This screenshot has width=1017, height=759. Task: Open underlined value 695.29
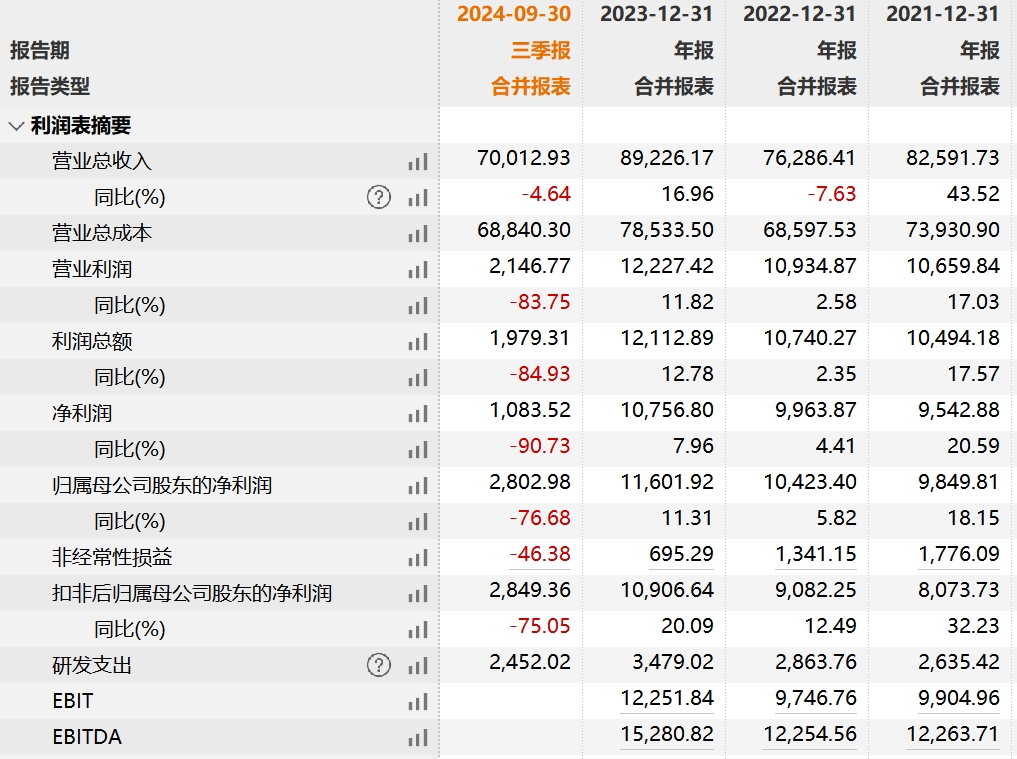682,554
